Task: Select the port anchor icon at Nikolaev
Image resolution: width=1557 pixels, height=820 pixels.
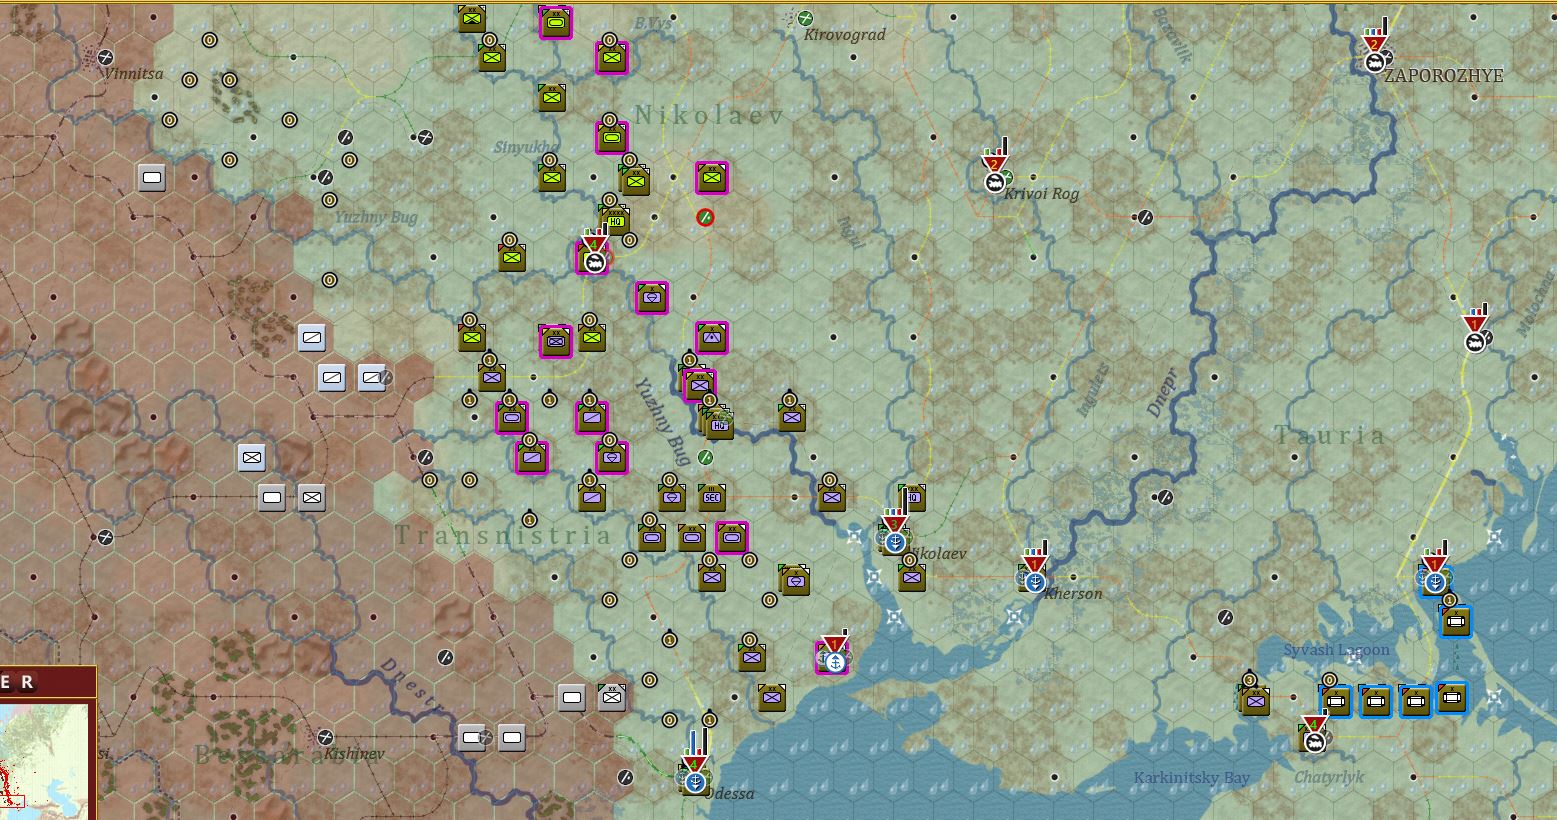Action: coord(893,543)
